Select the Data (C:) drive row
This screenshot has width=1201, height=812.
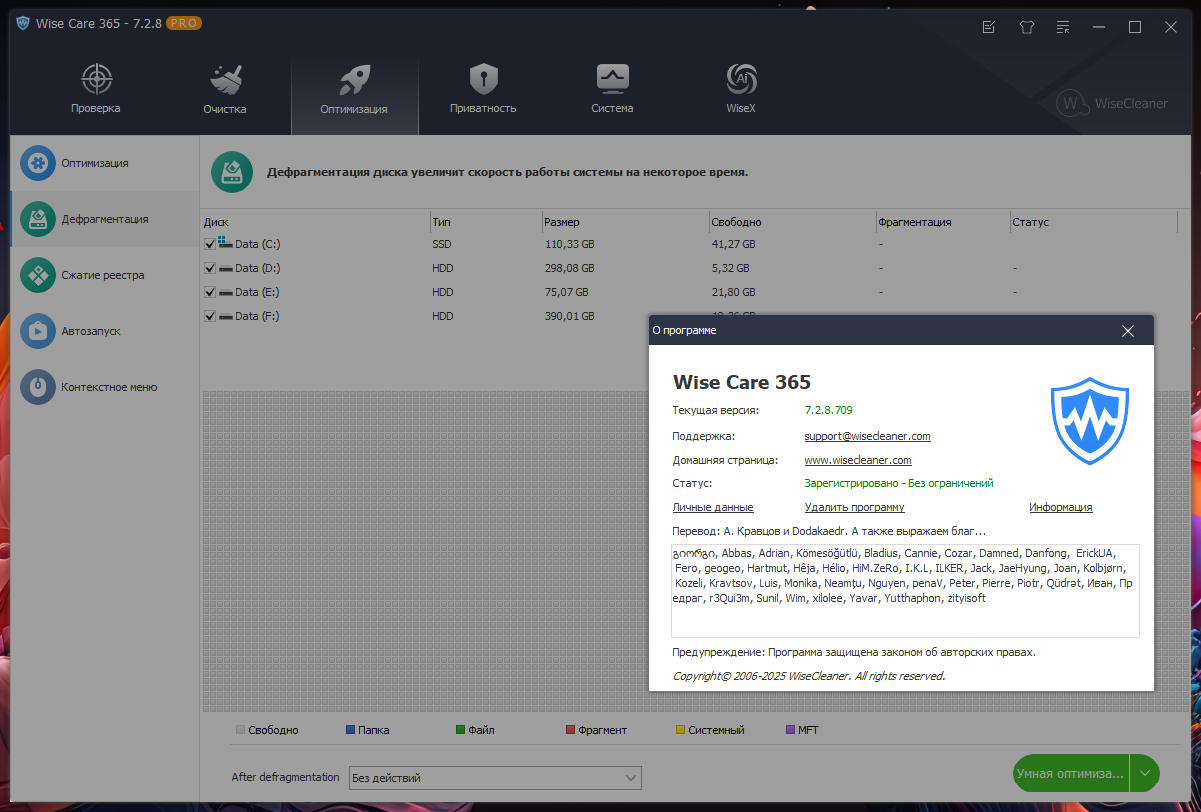tap(689, 244)
